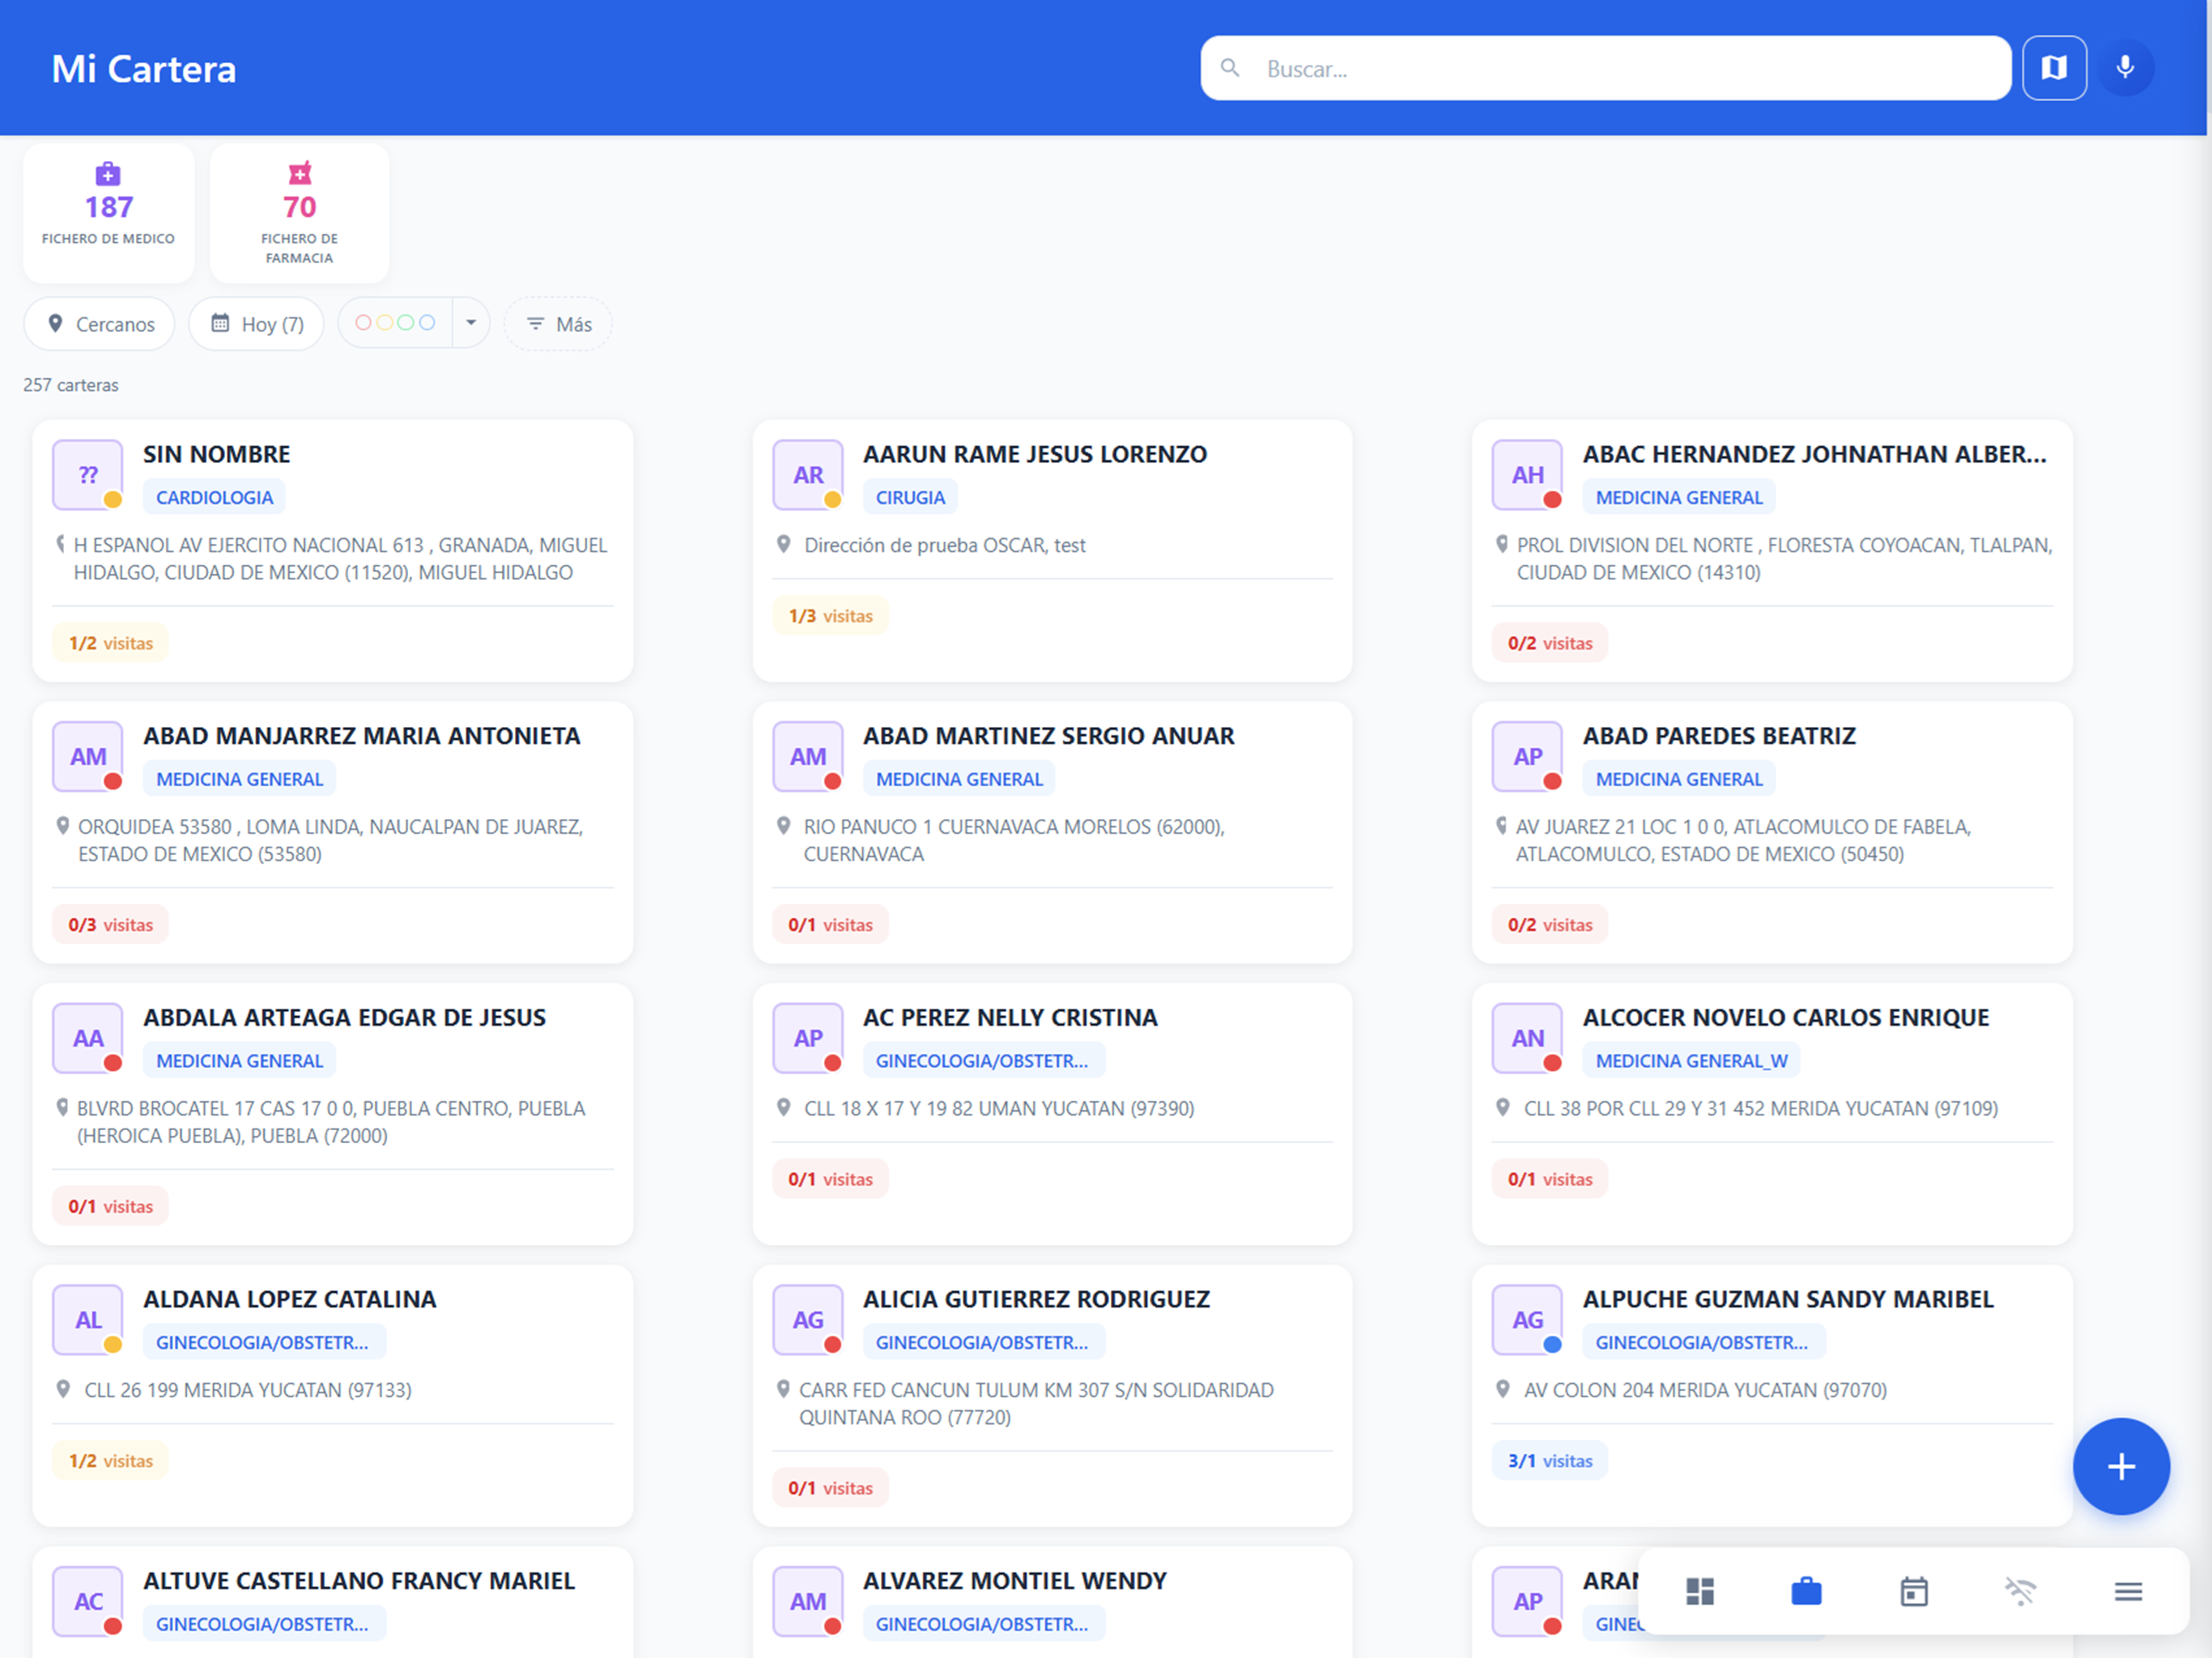The image size is (2212, 1658).
Task: Click the pink pharmacy icon above 70
Action: (300, 174)
